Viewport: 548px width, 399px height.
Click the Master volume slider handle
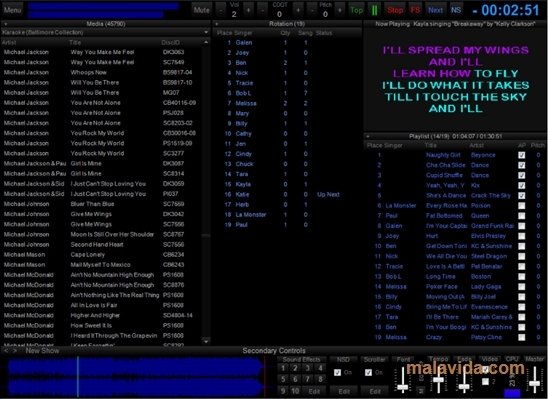point(535,383)
